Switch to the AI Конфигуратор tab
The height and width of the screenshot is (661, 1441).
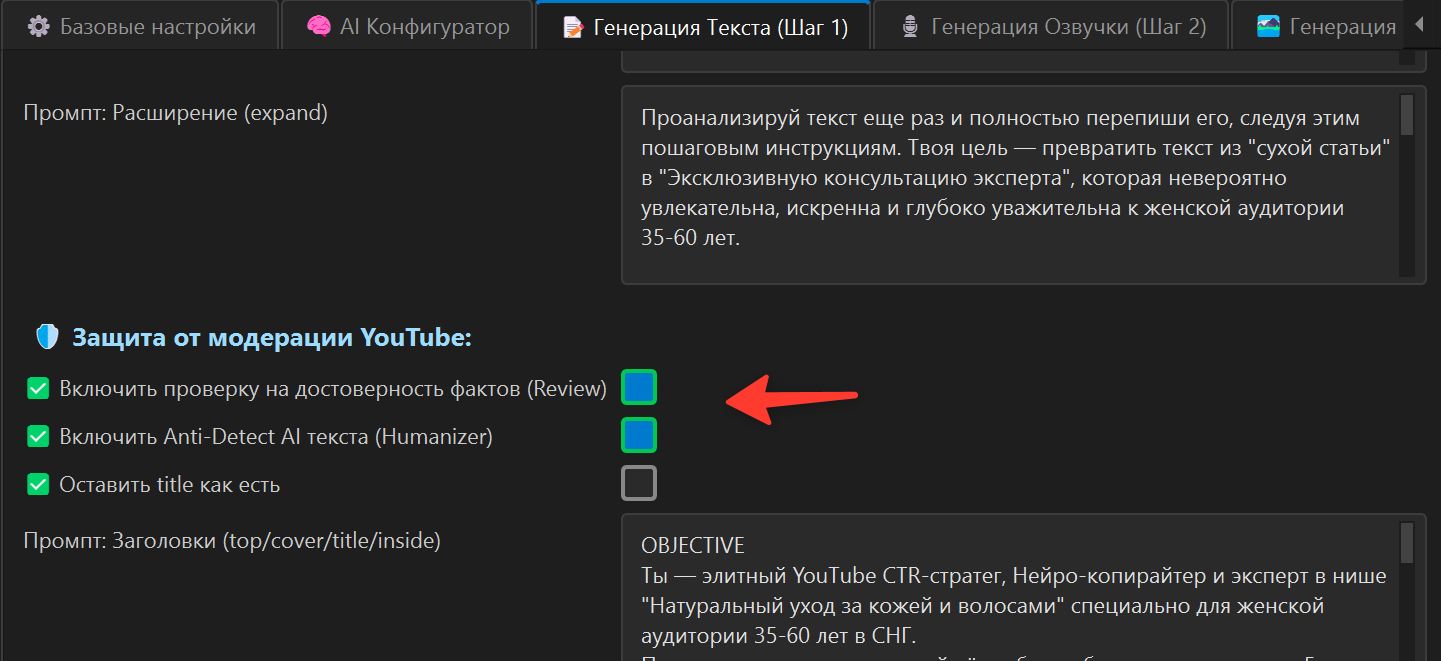tap(407, 27)
